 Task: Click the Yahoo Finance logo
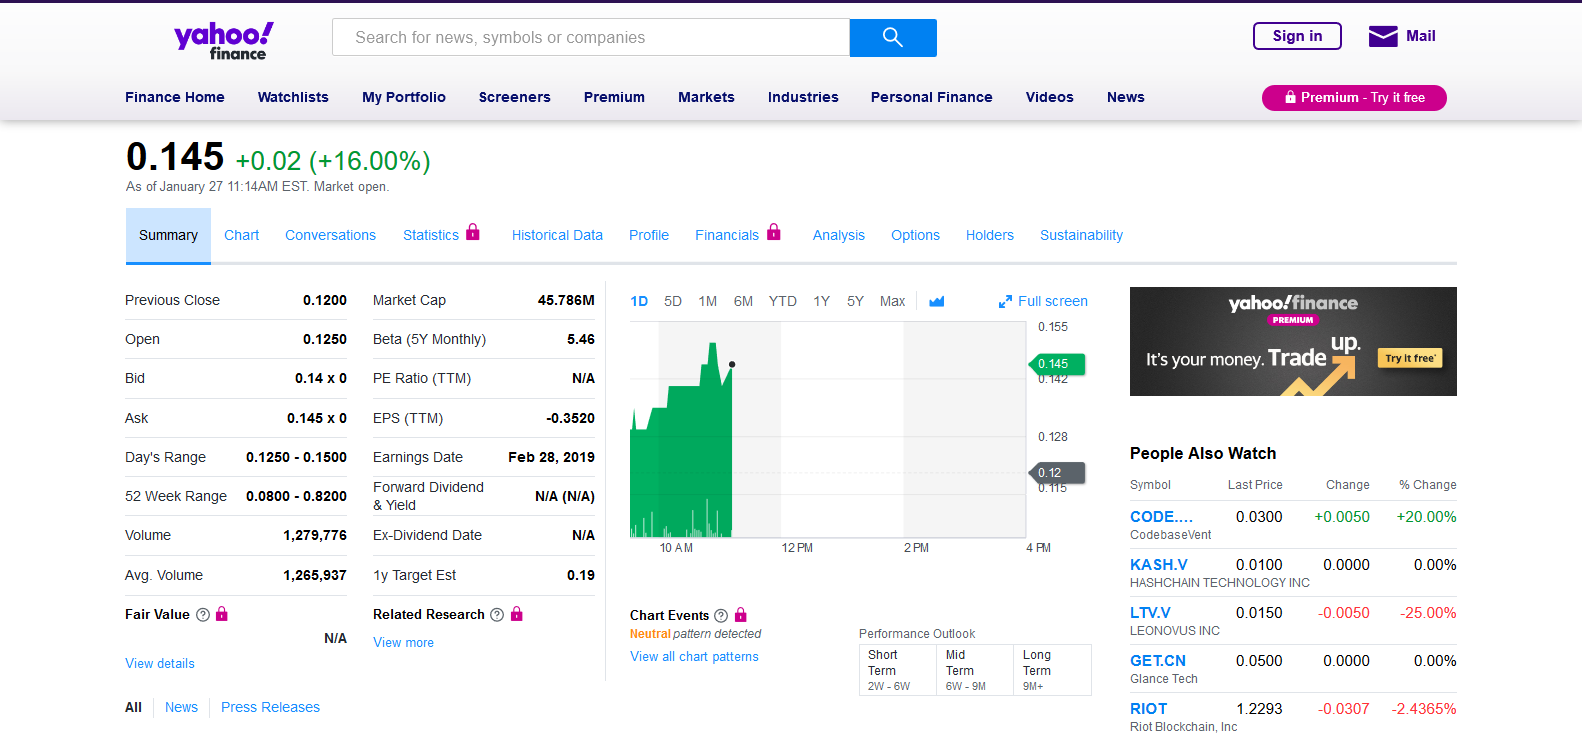224,41
